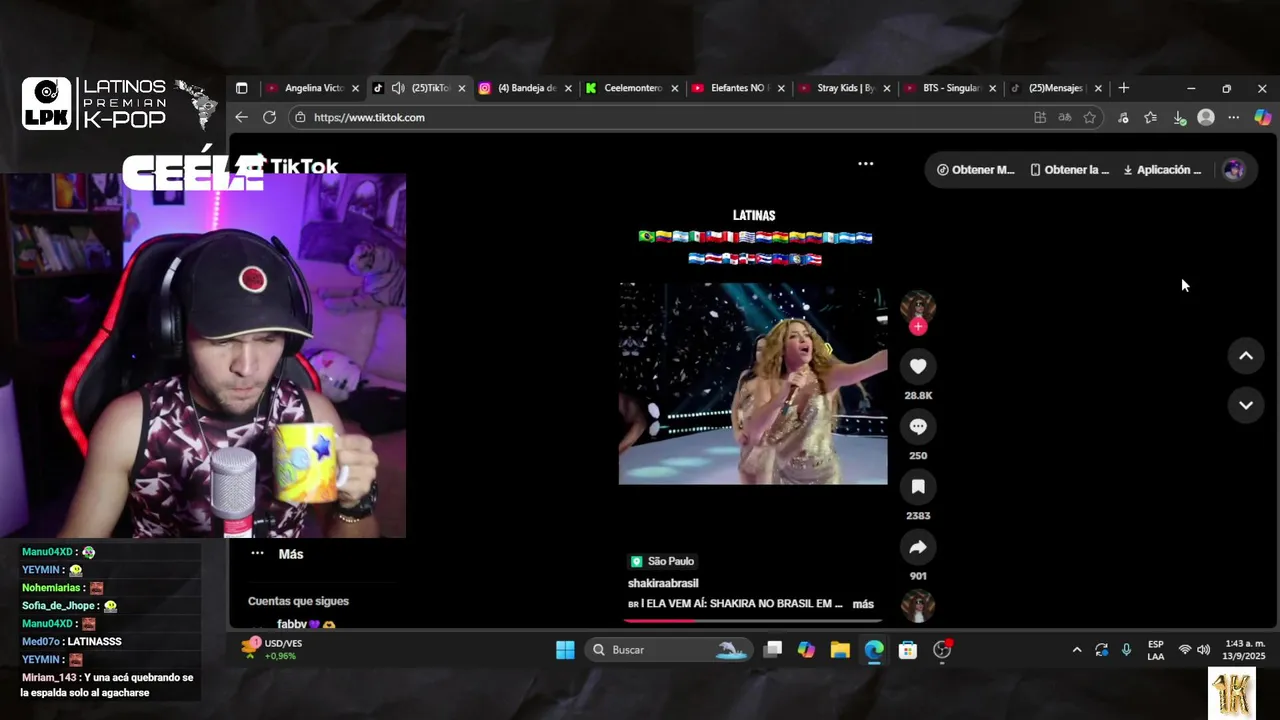
Task: Open the Windows Start menu
Action: [565, 650]
